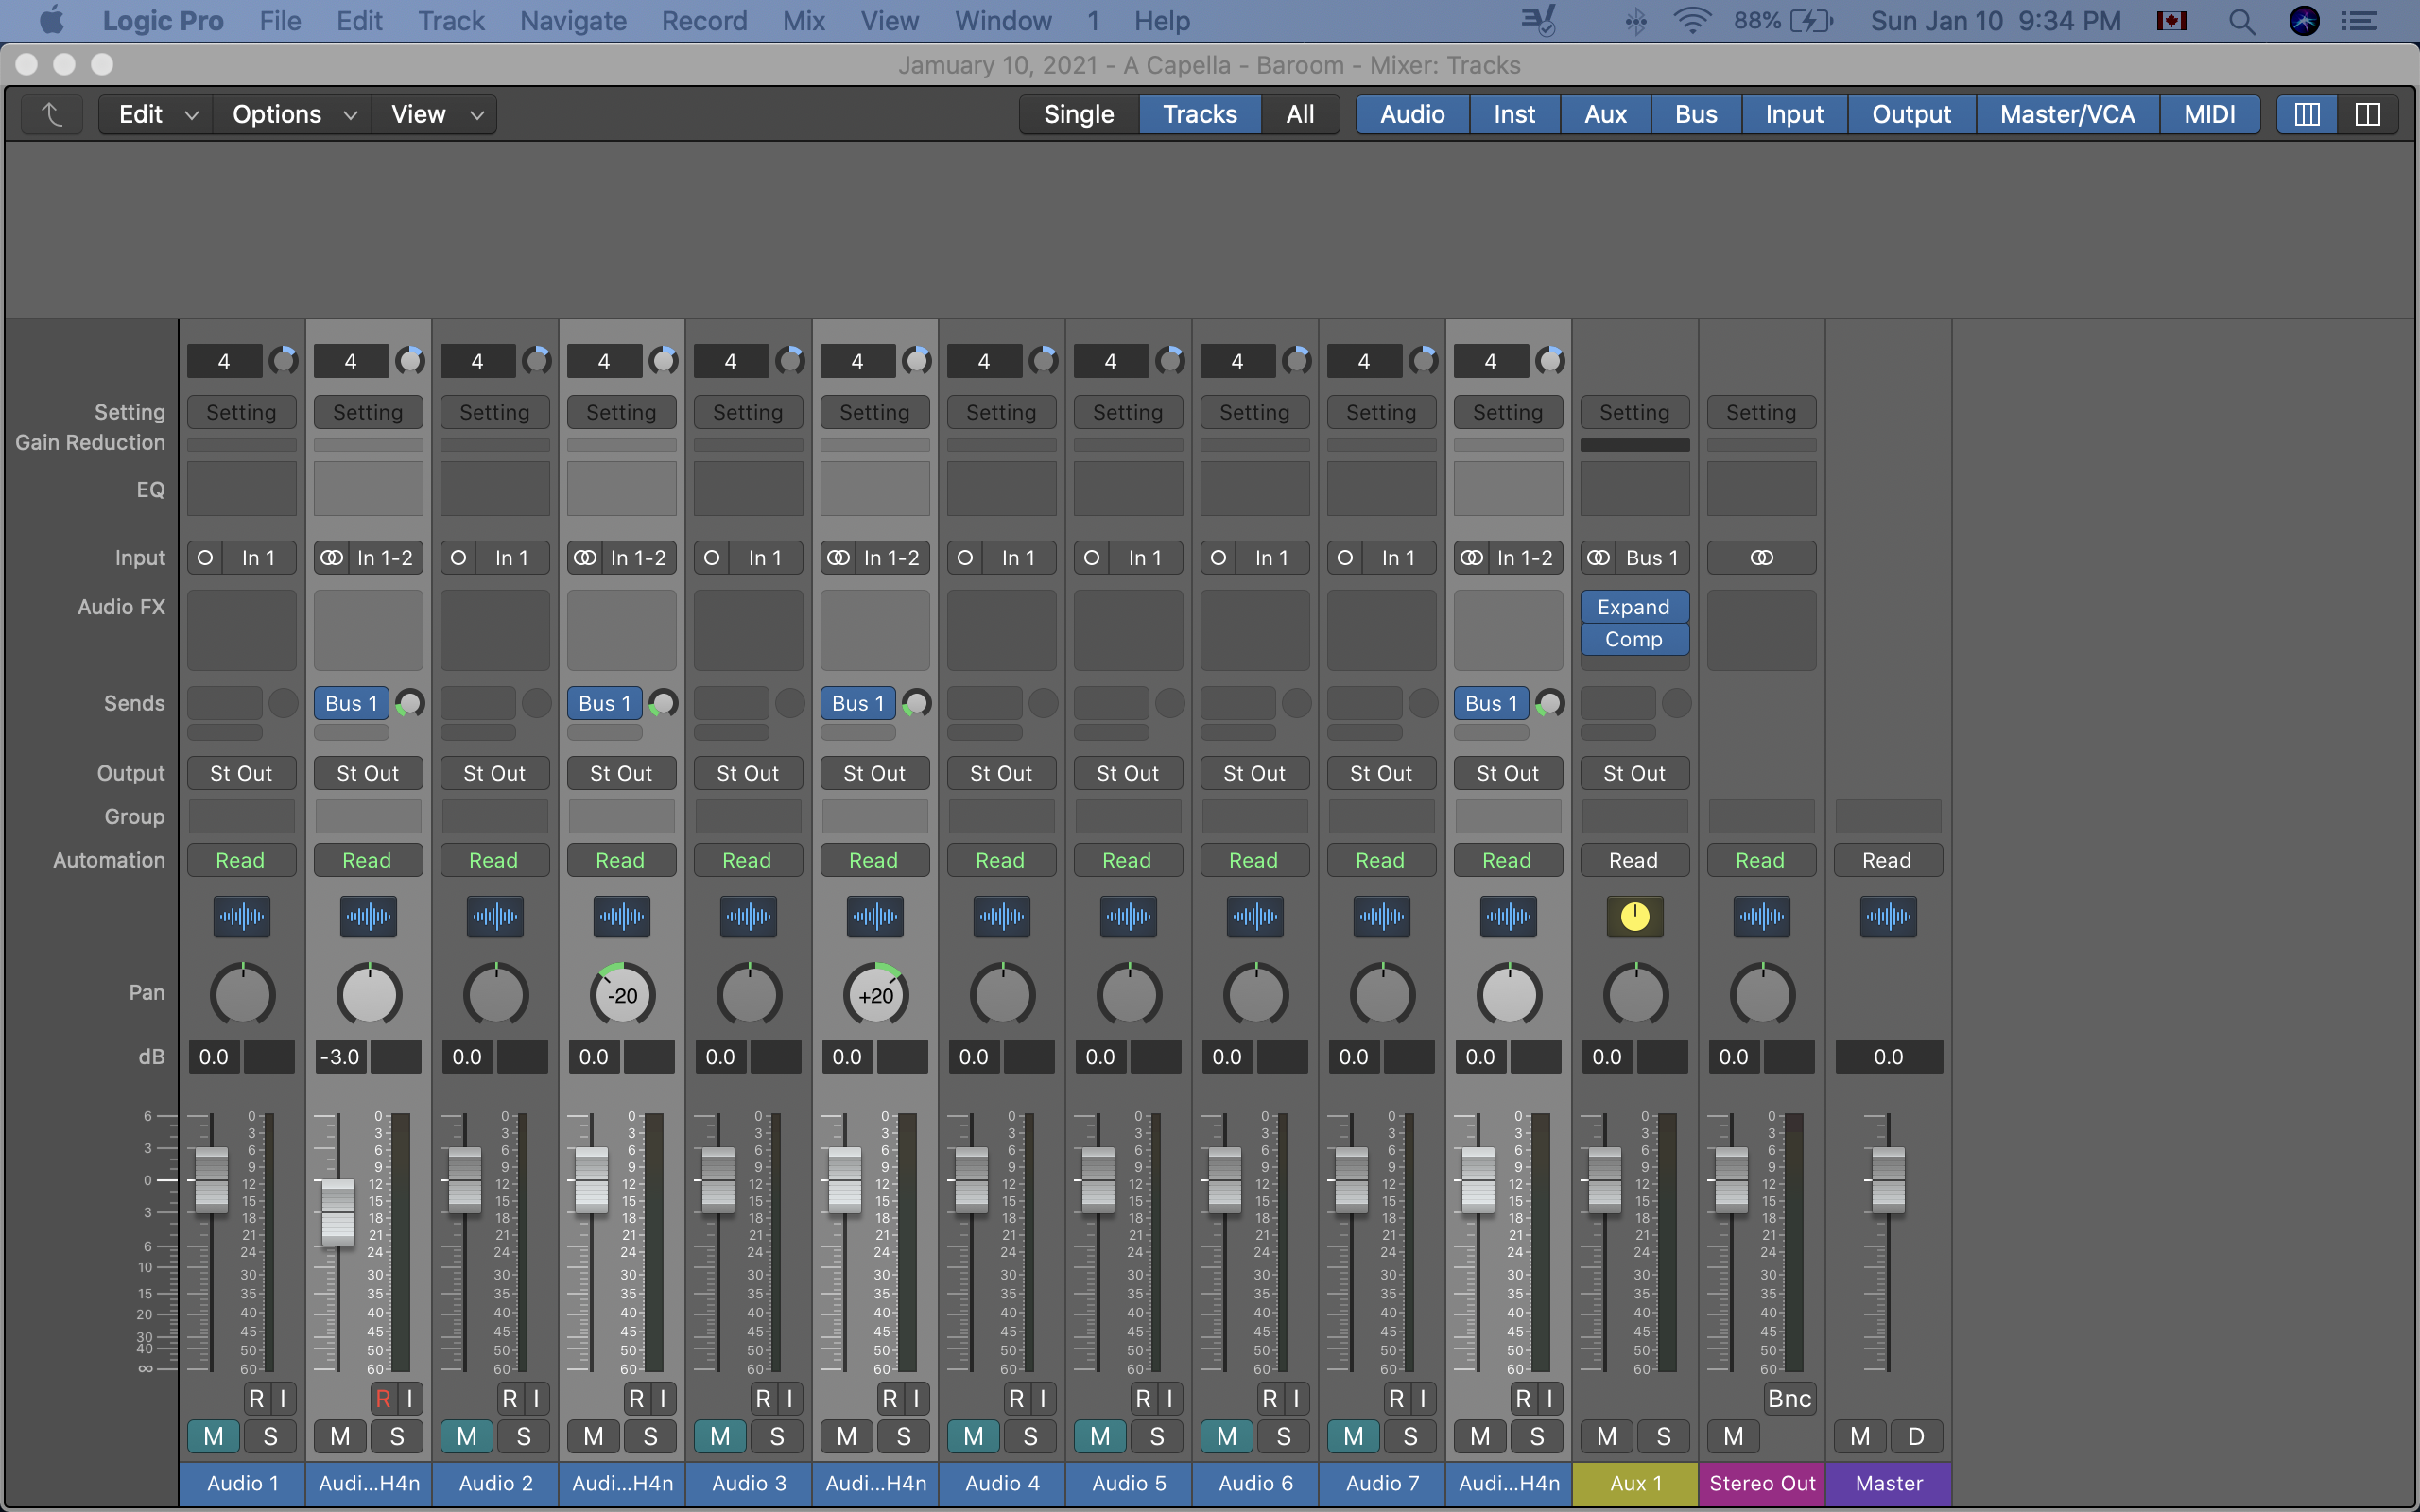Switch mixer to All view

(x=1300, y=114)
